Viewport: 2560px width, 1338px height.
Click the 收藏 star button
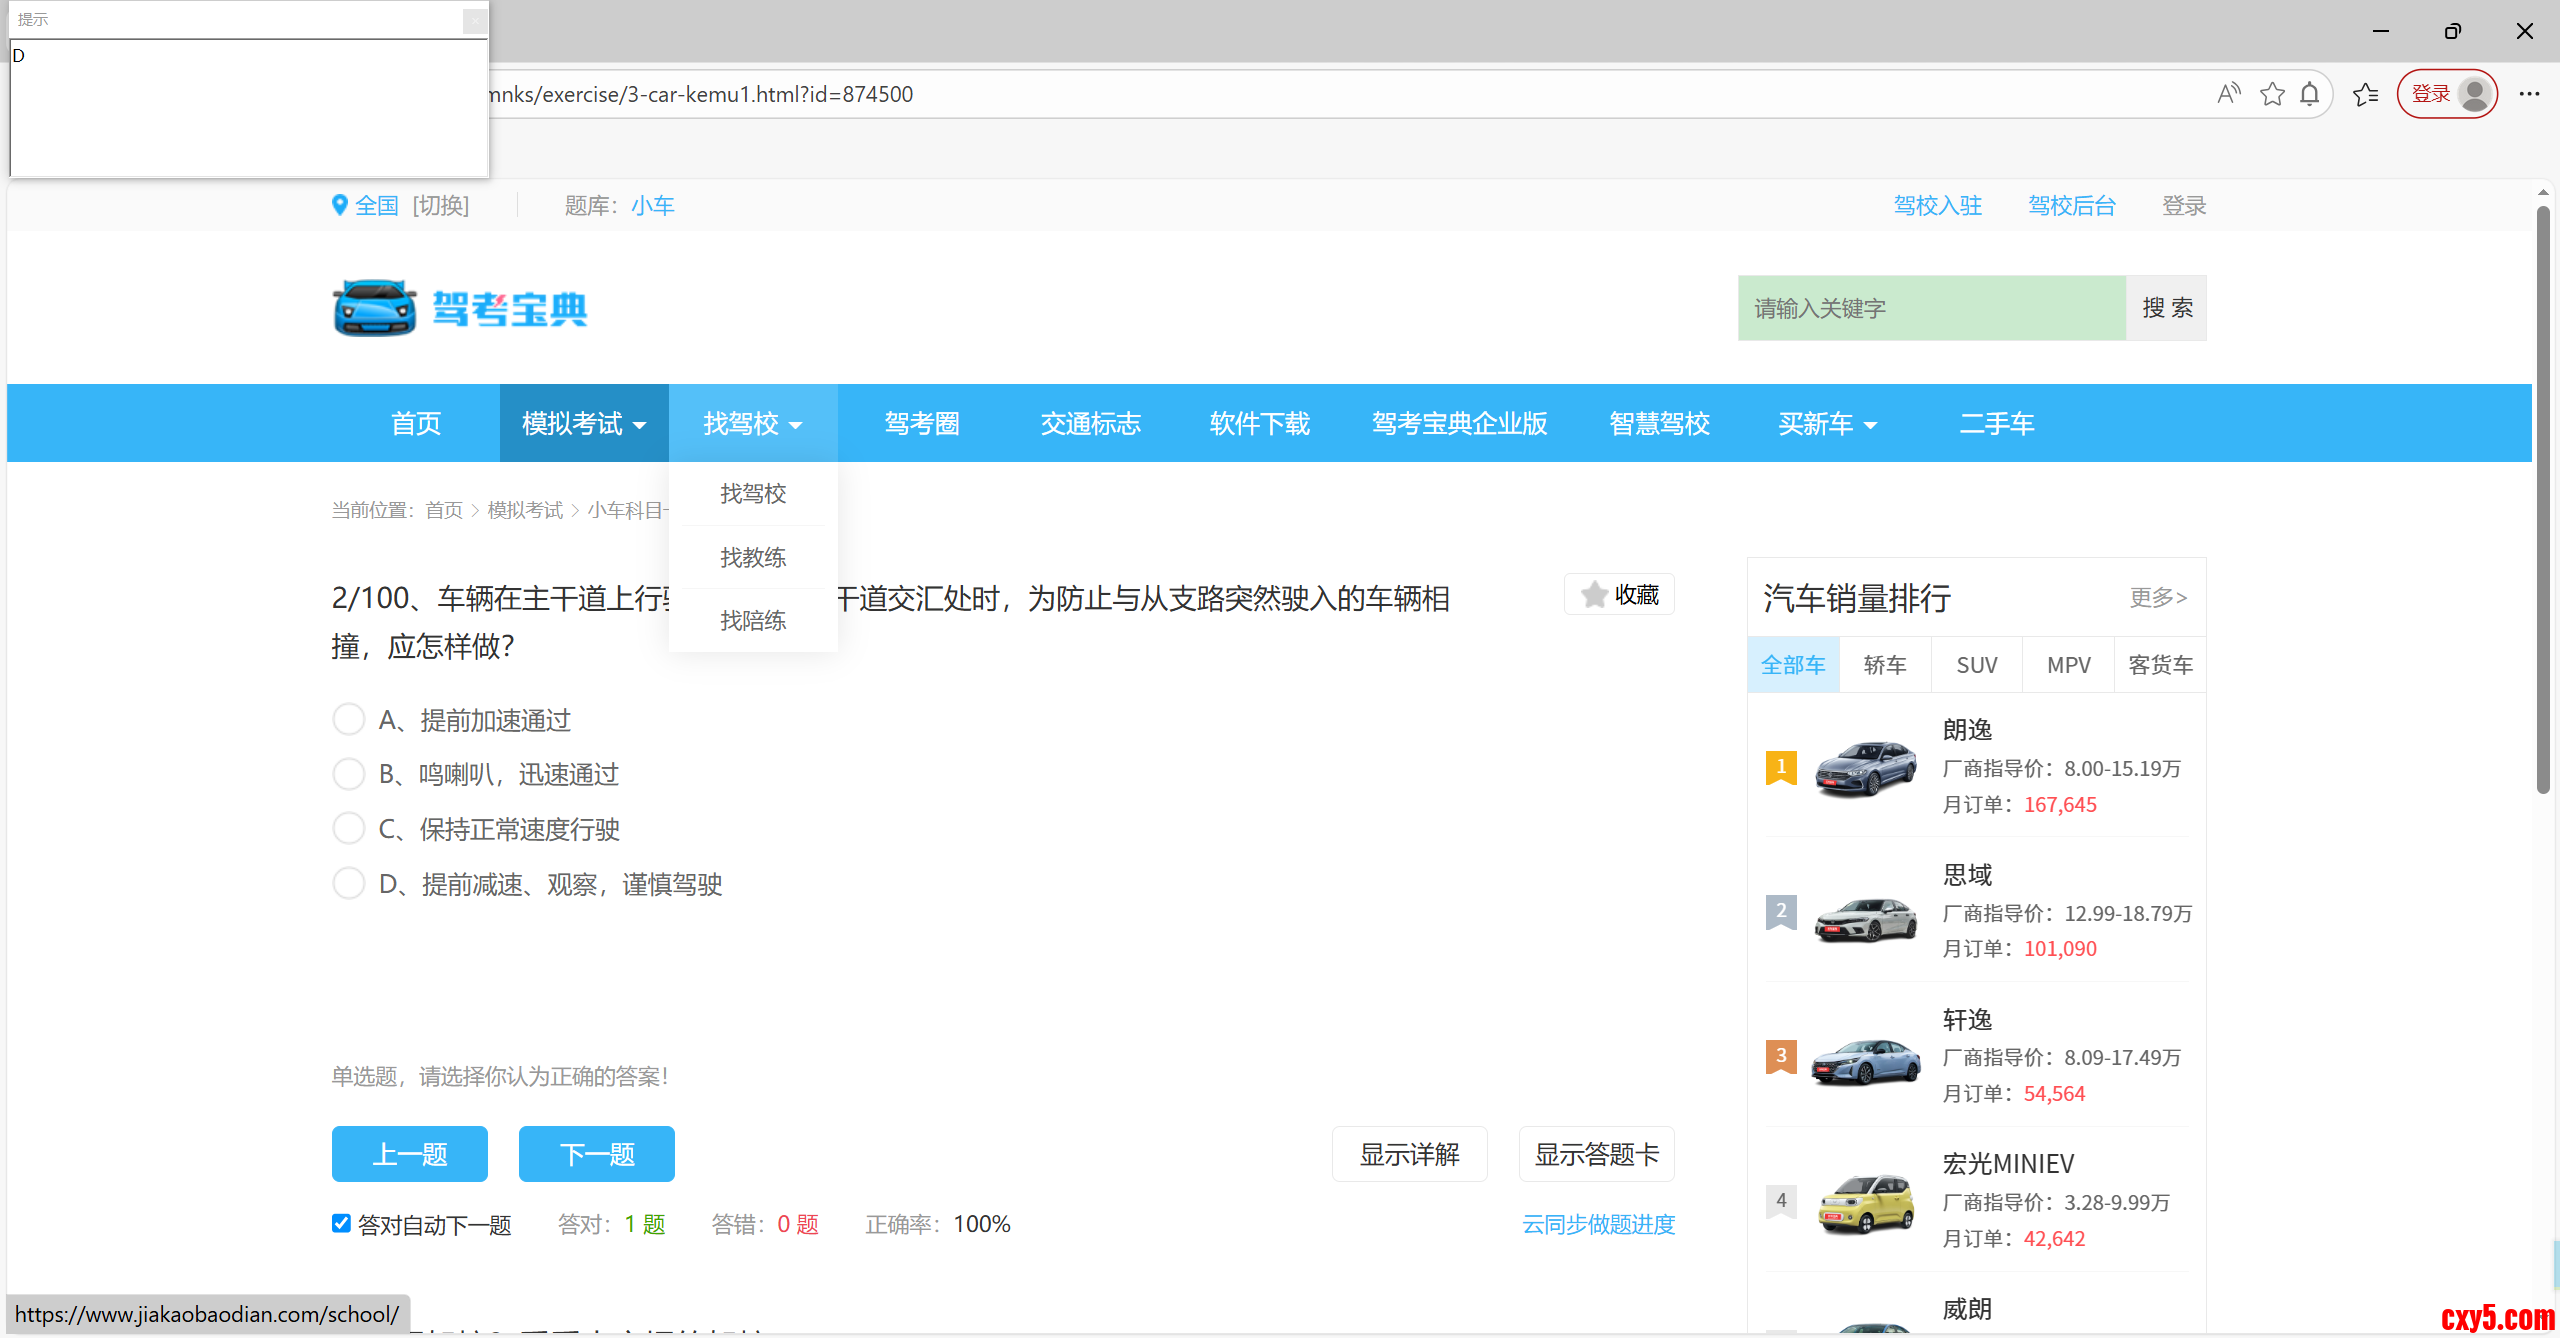coord(1619,595)
